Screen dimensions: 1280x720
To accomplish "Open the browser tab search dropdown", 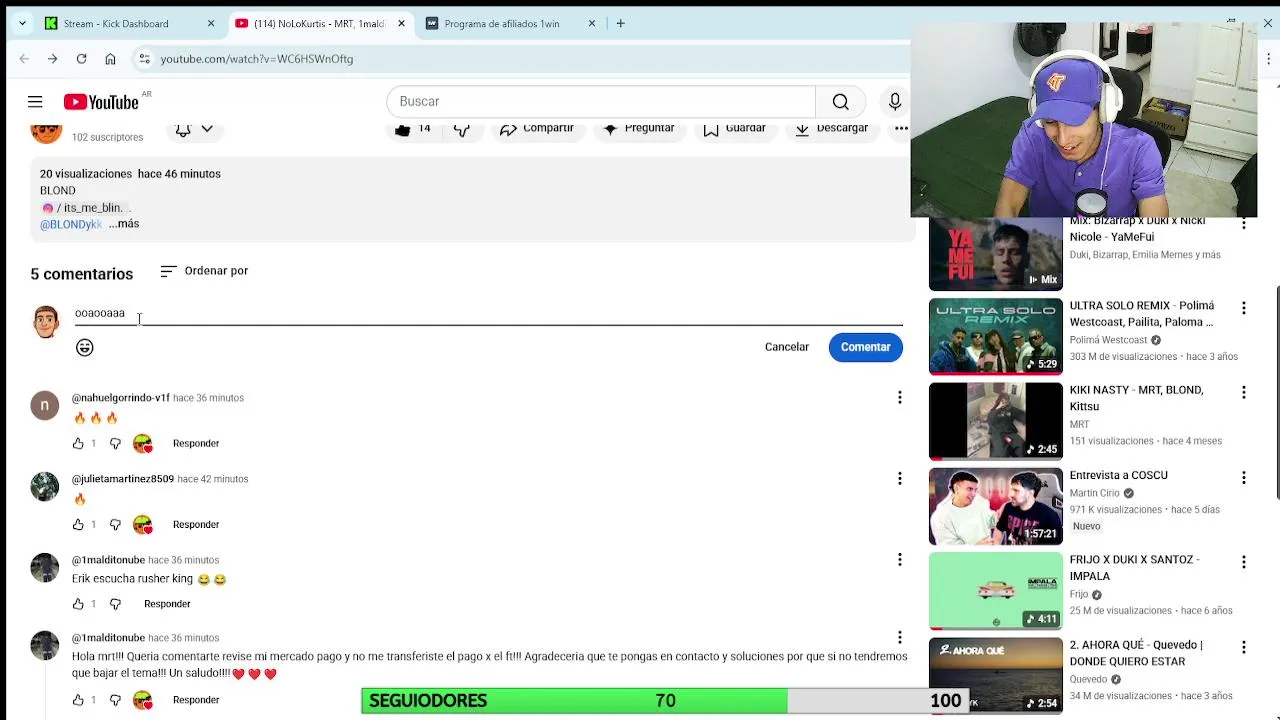I will pyautogui.click(x=22, y=23).
